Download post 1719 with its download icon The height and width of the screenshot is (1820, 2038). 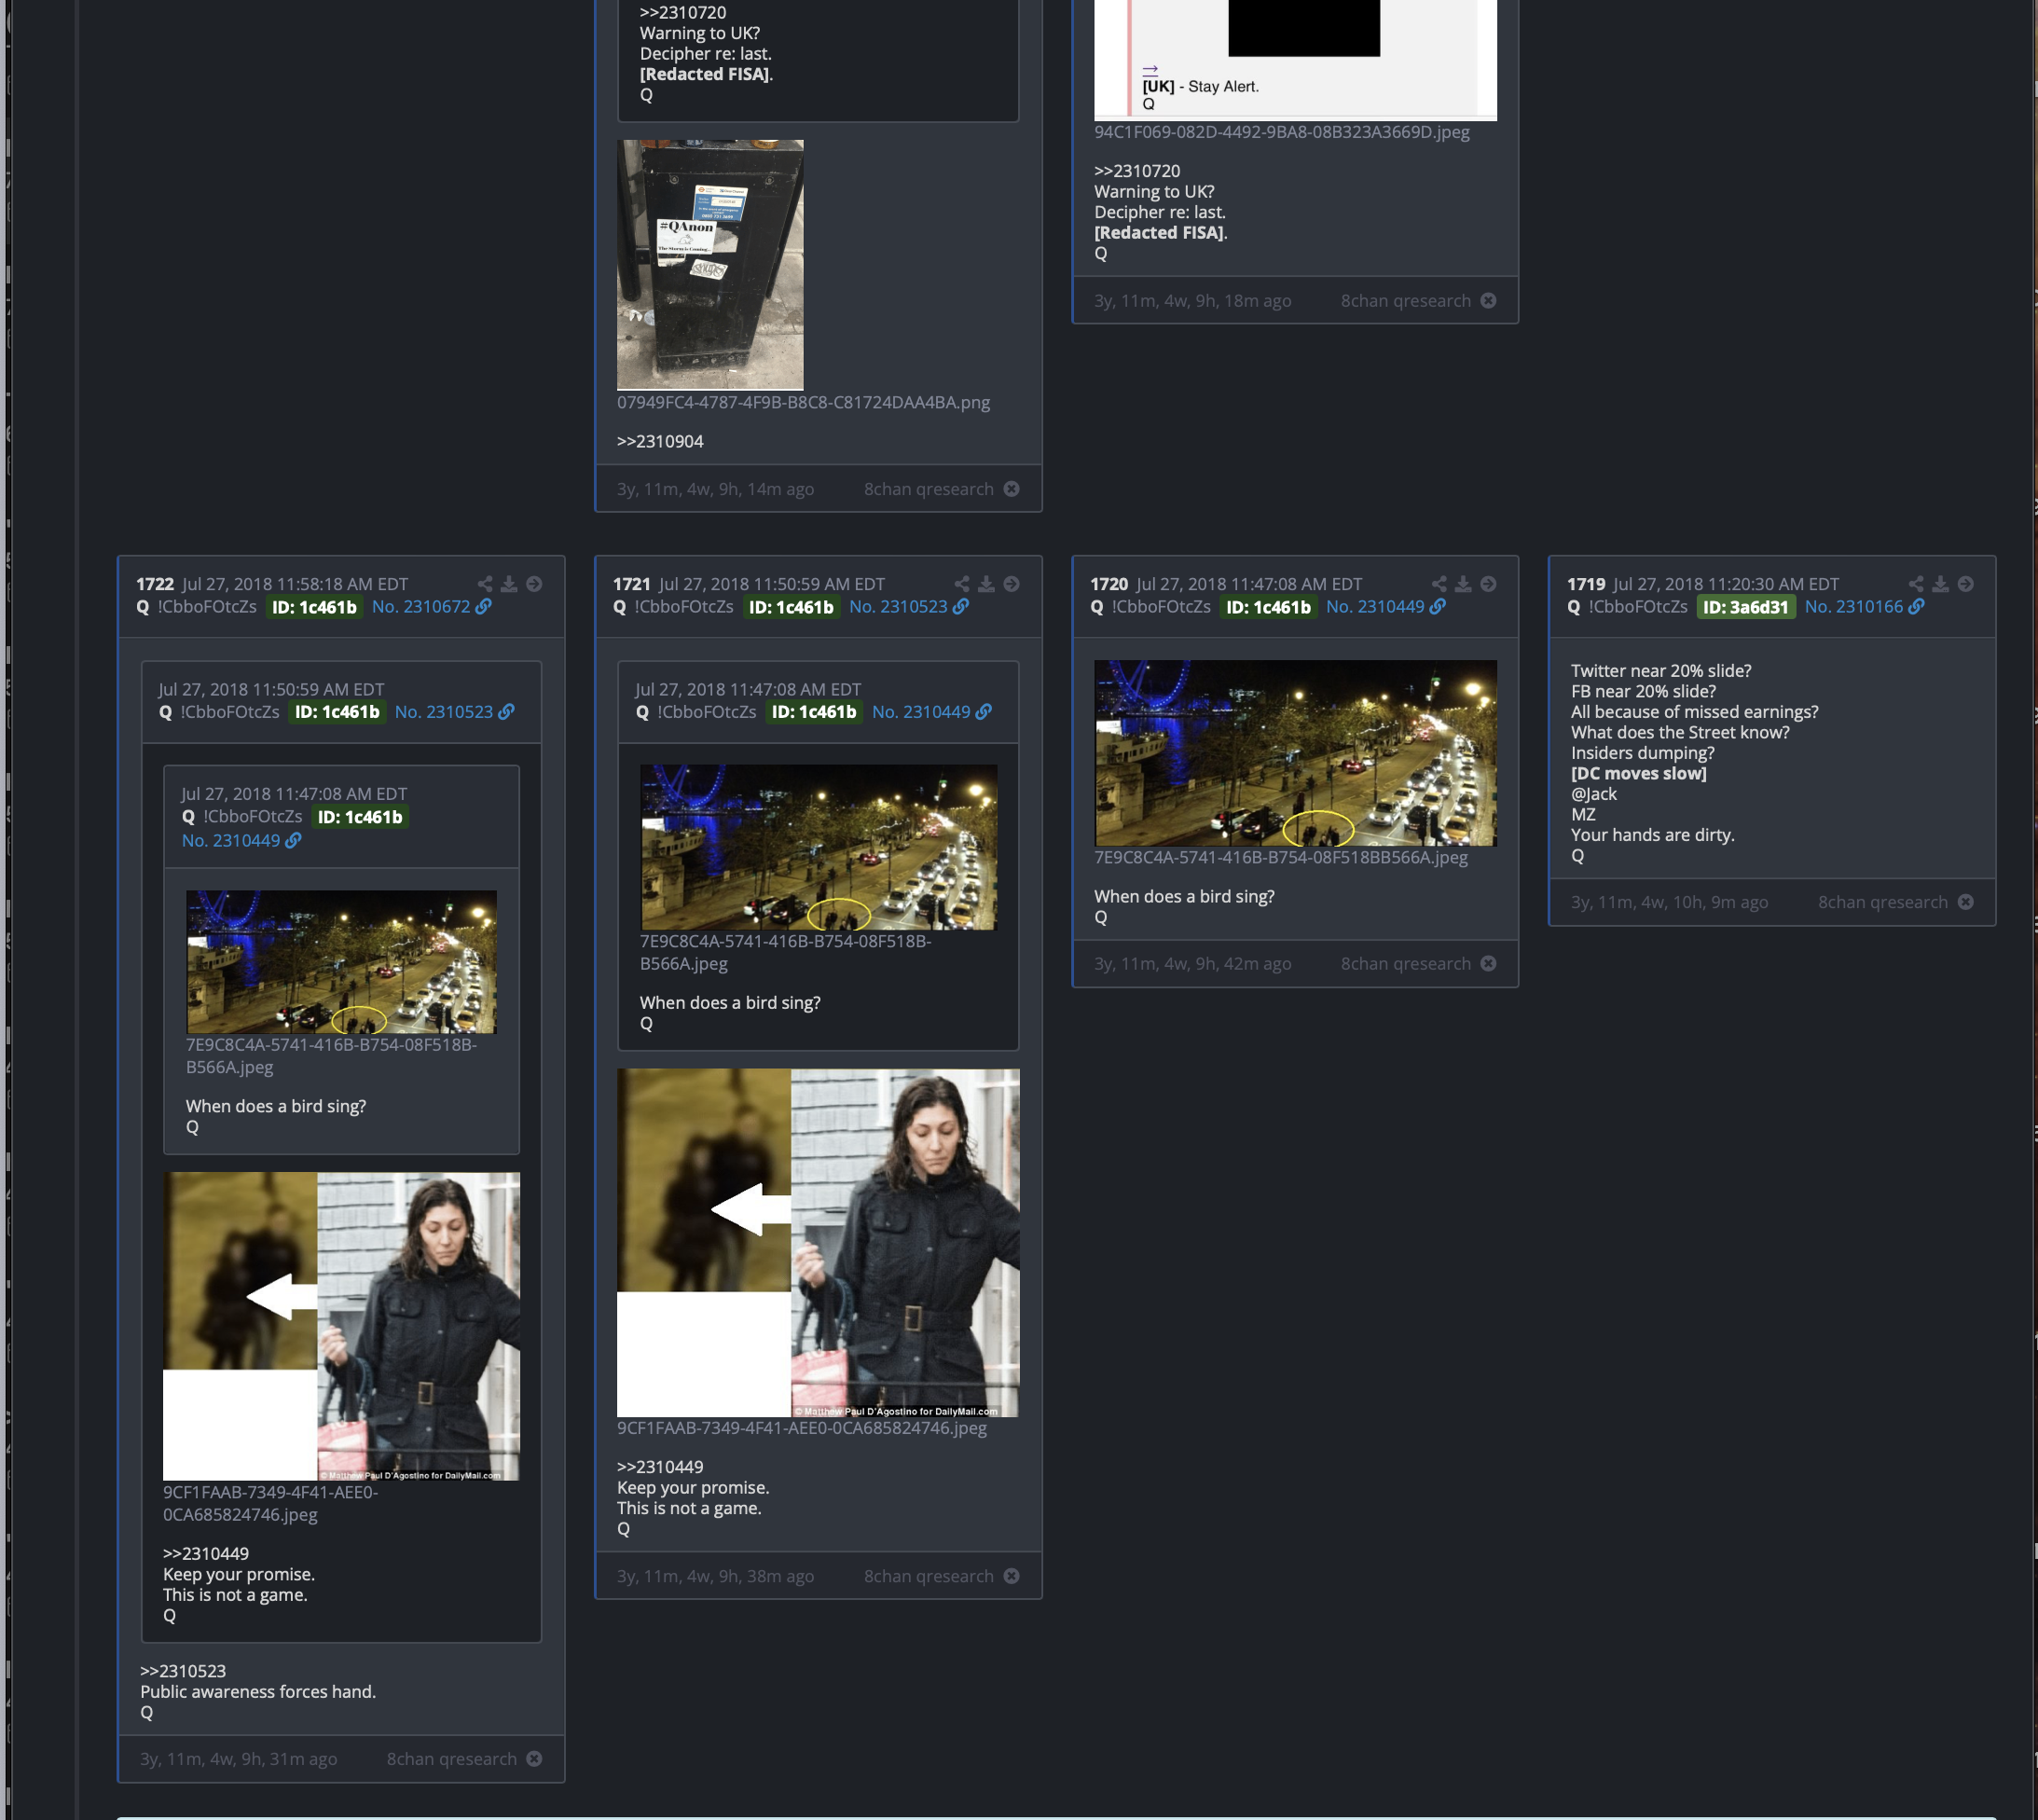tap(1940, 584)
